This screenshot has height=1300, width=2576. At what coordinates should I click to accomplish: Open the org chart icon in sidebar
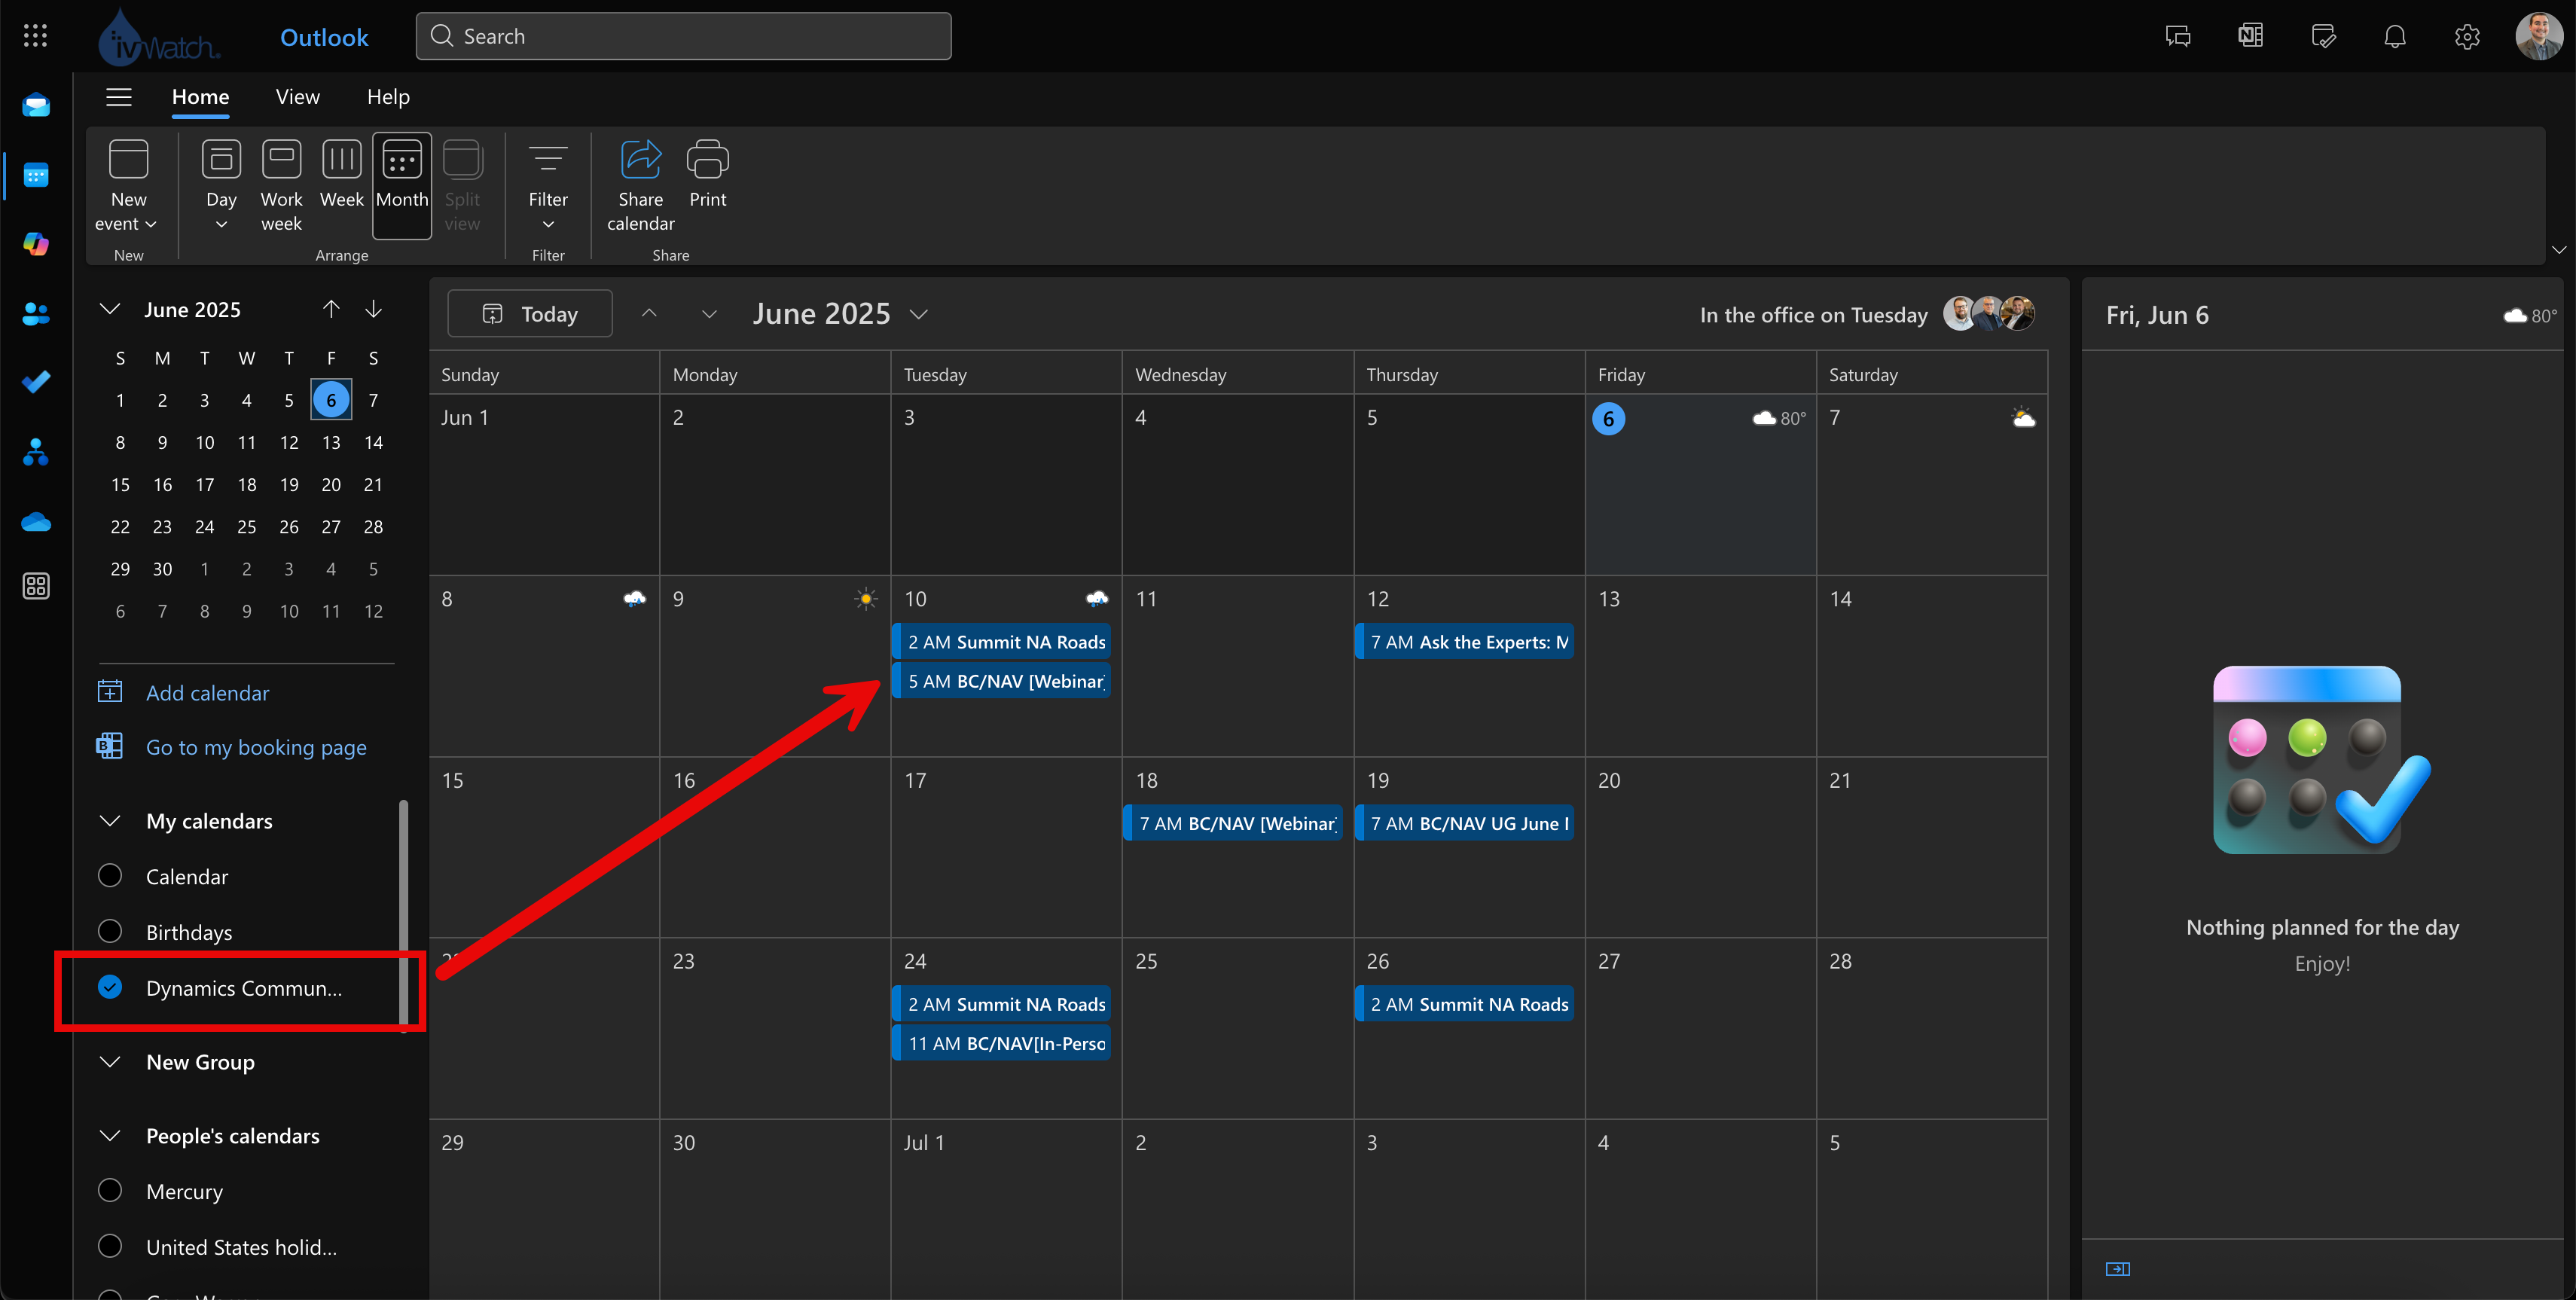click(36, 453)
